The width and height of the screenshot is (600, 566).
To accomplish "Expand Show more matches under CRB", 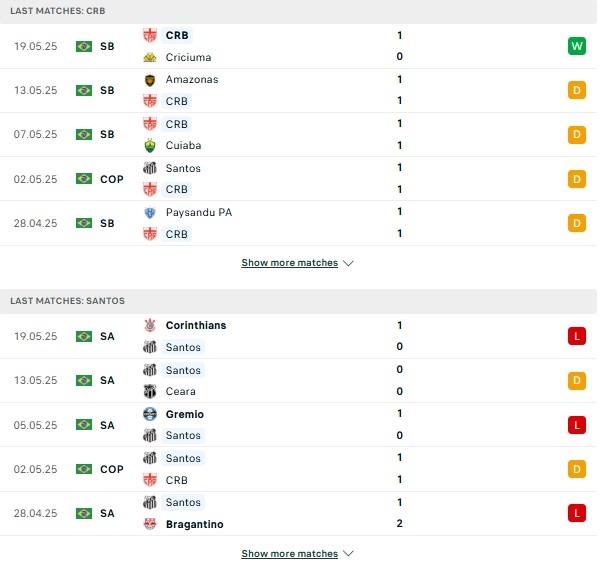I will pyautogui.click(x=290, y=263).
